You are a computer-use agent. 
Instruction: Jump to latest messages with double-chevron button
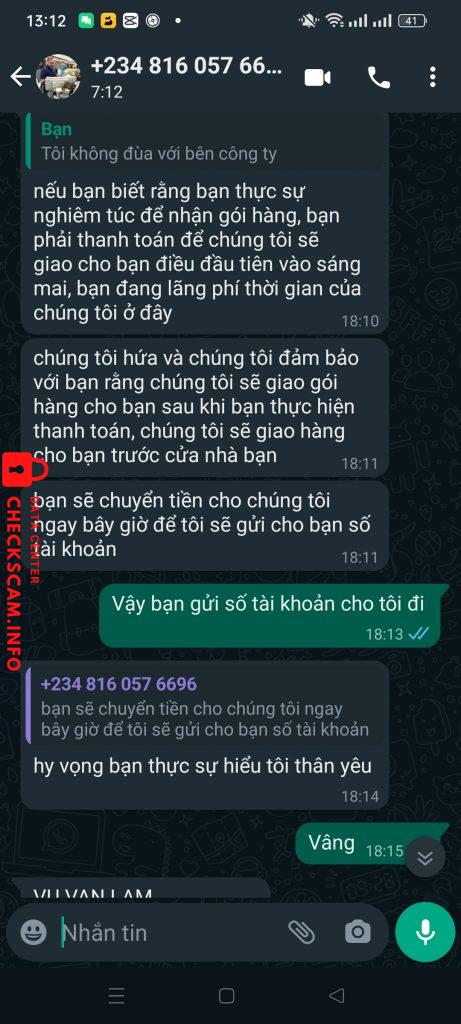(425, 857)
